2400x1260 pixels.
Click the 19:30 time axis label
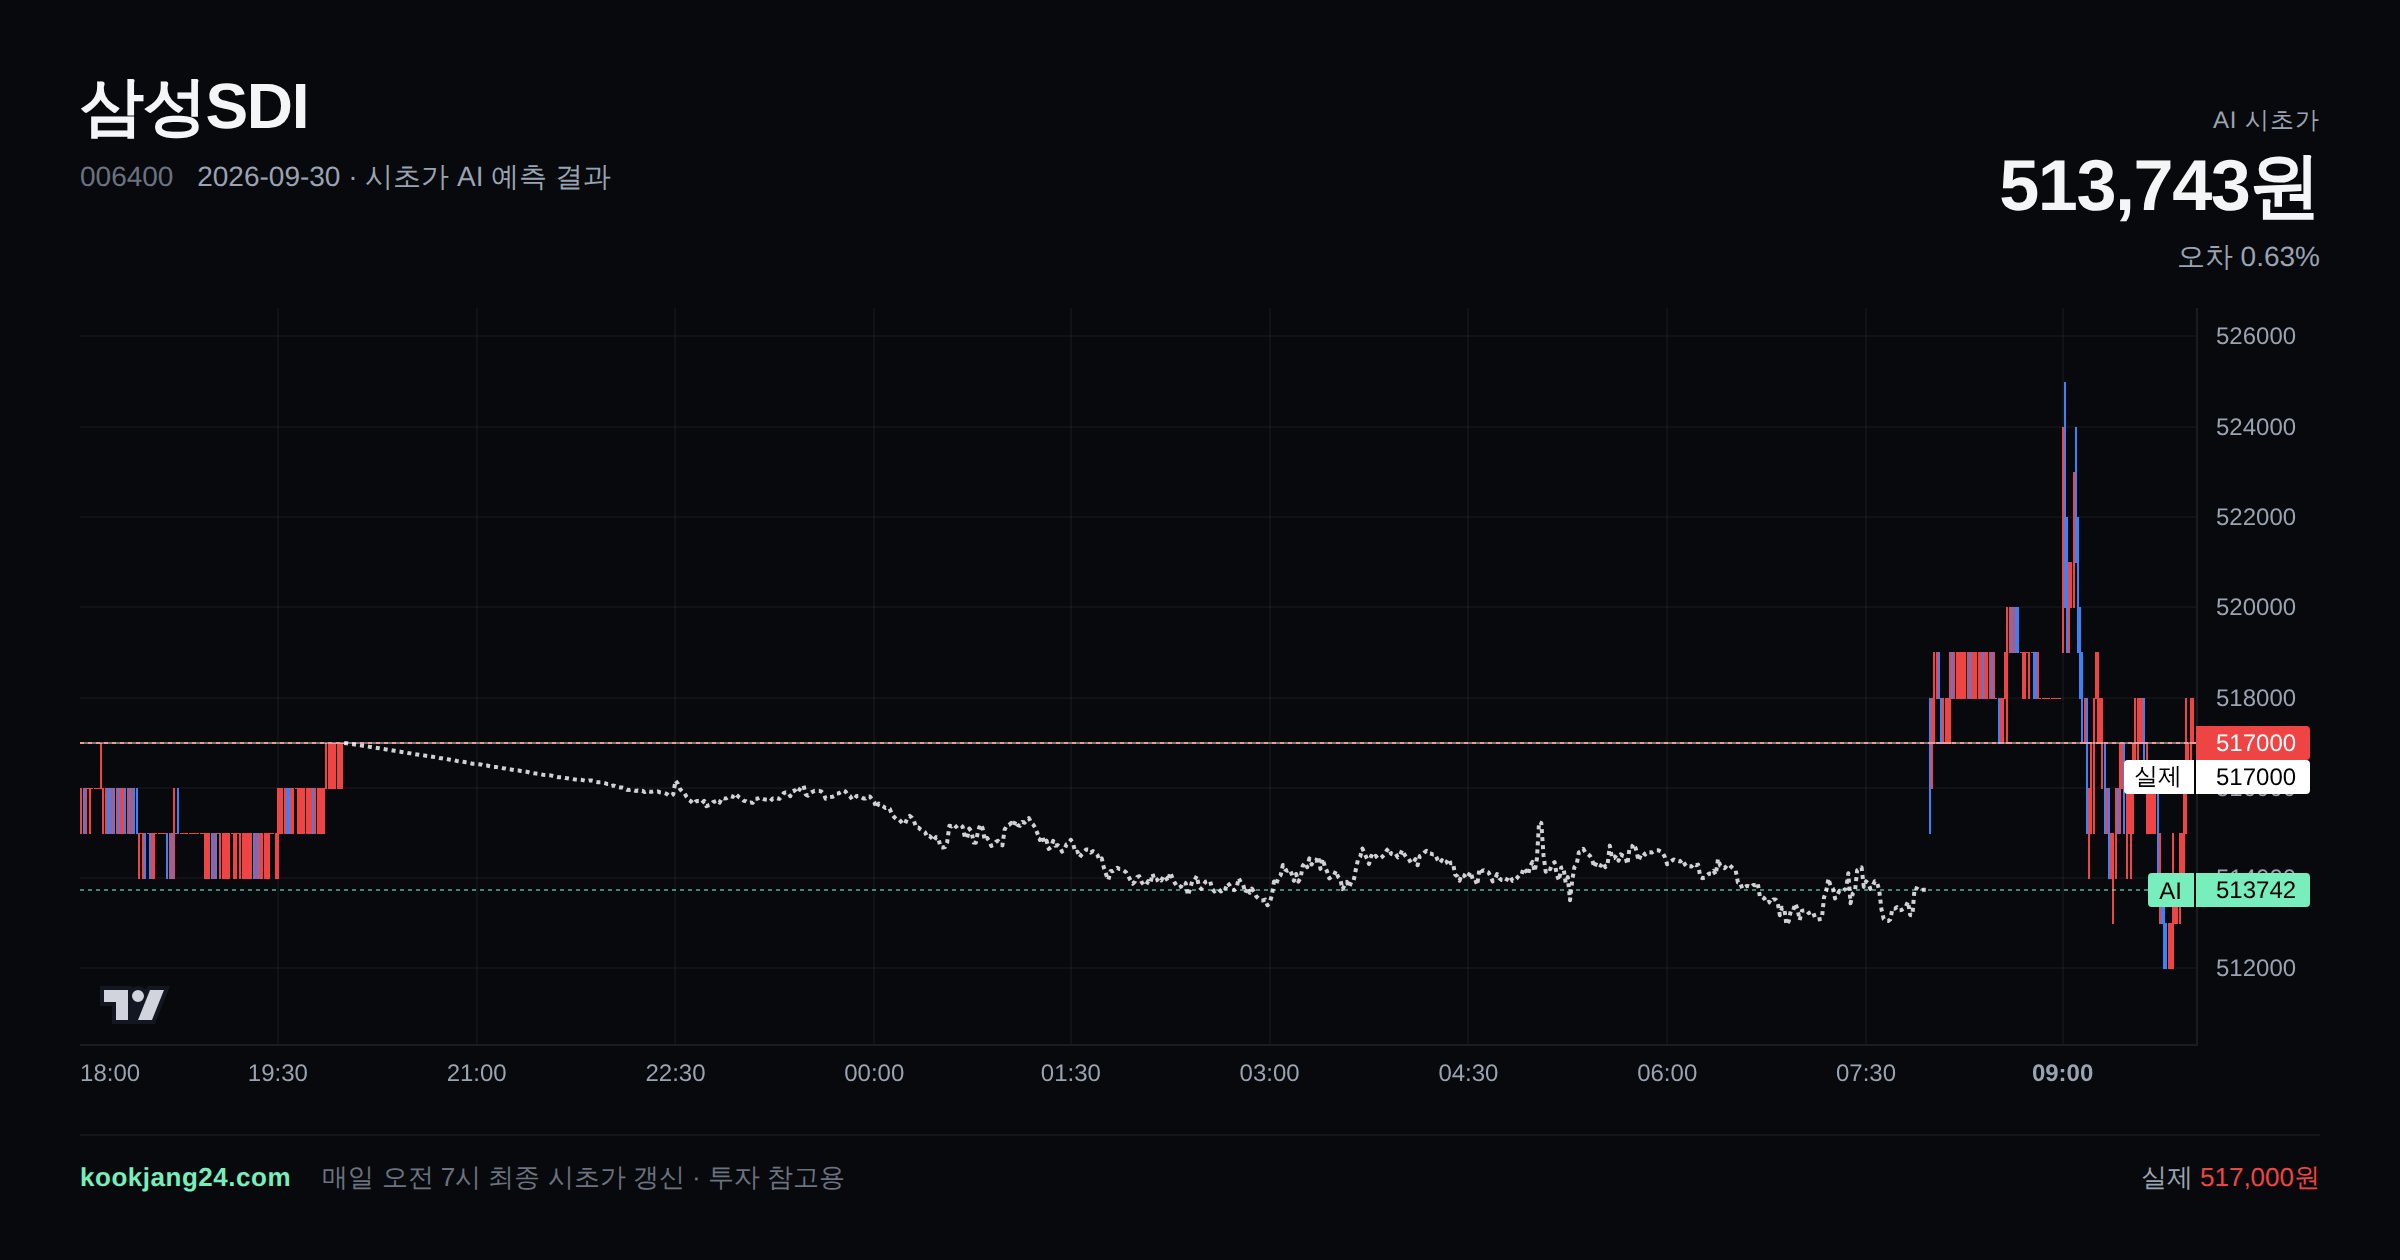coord(278,1073)
